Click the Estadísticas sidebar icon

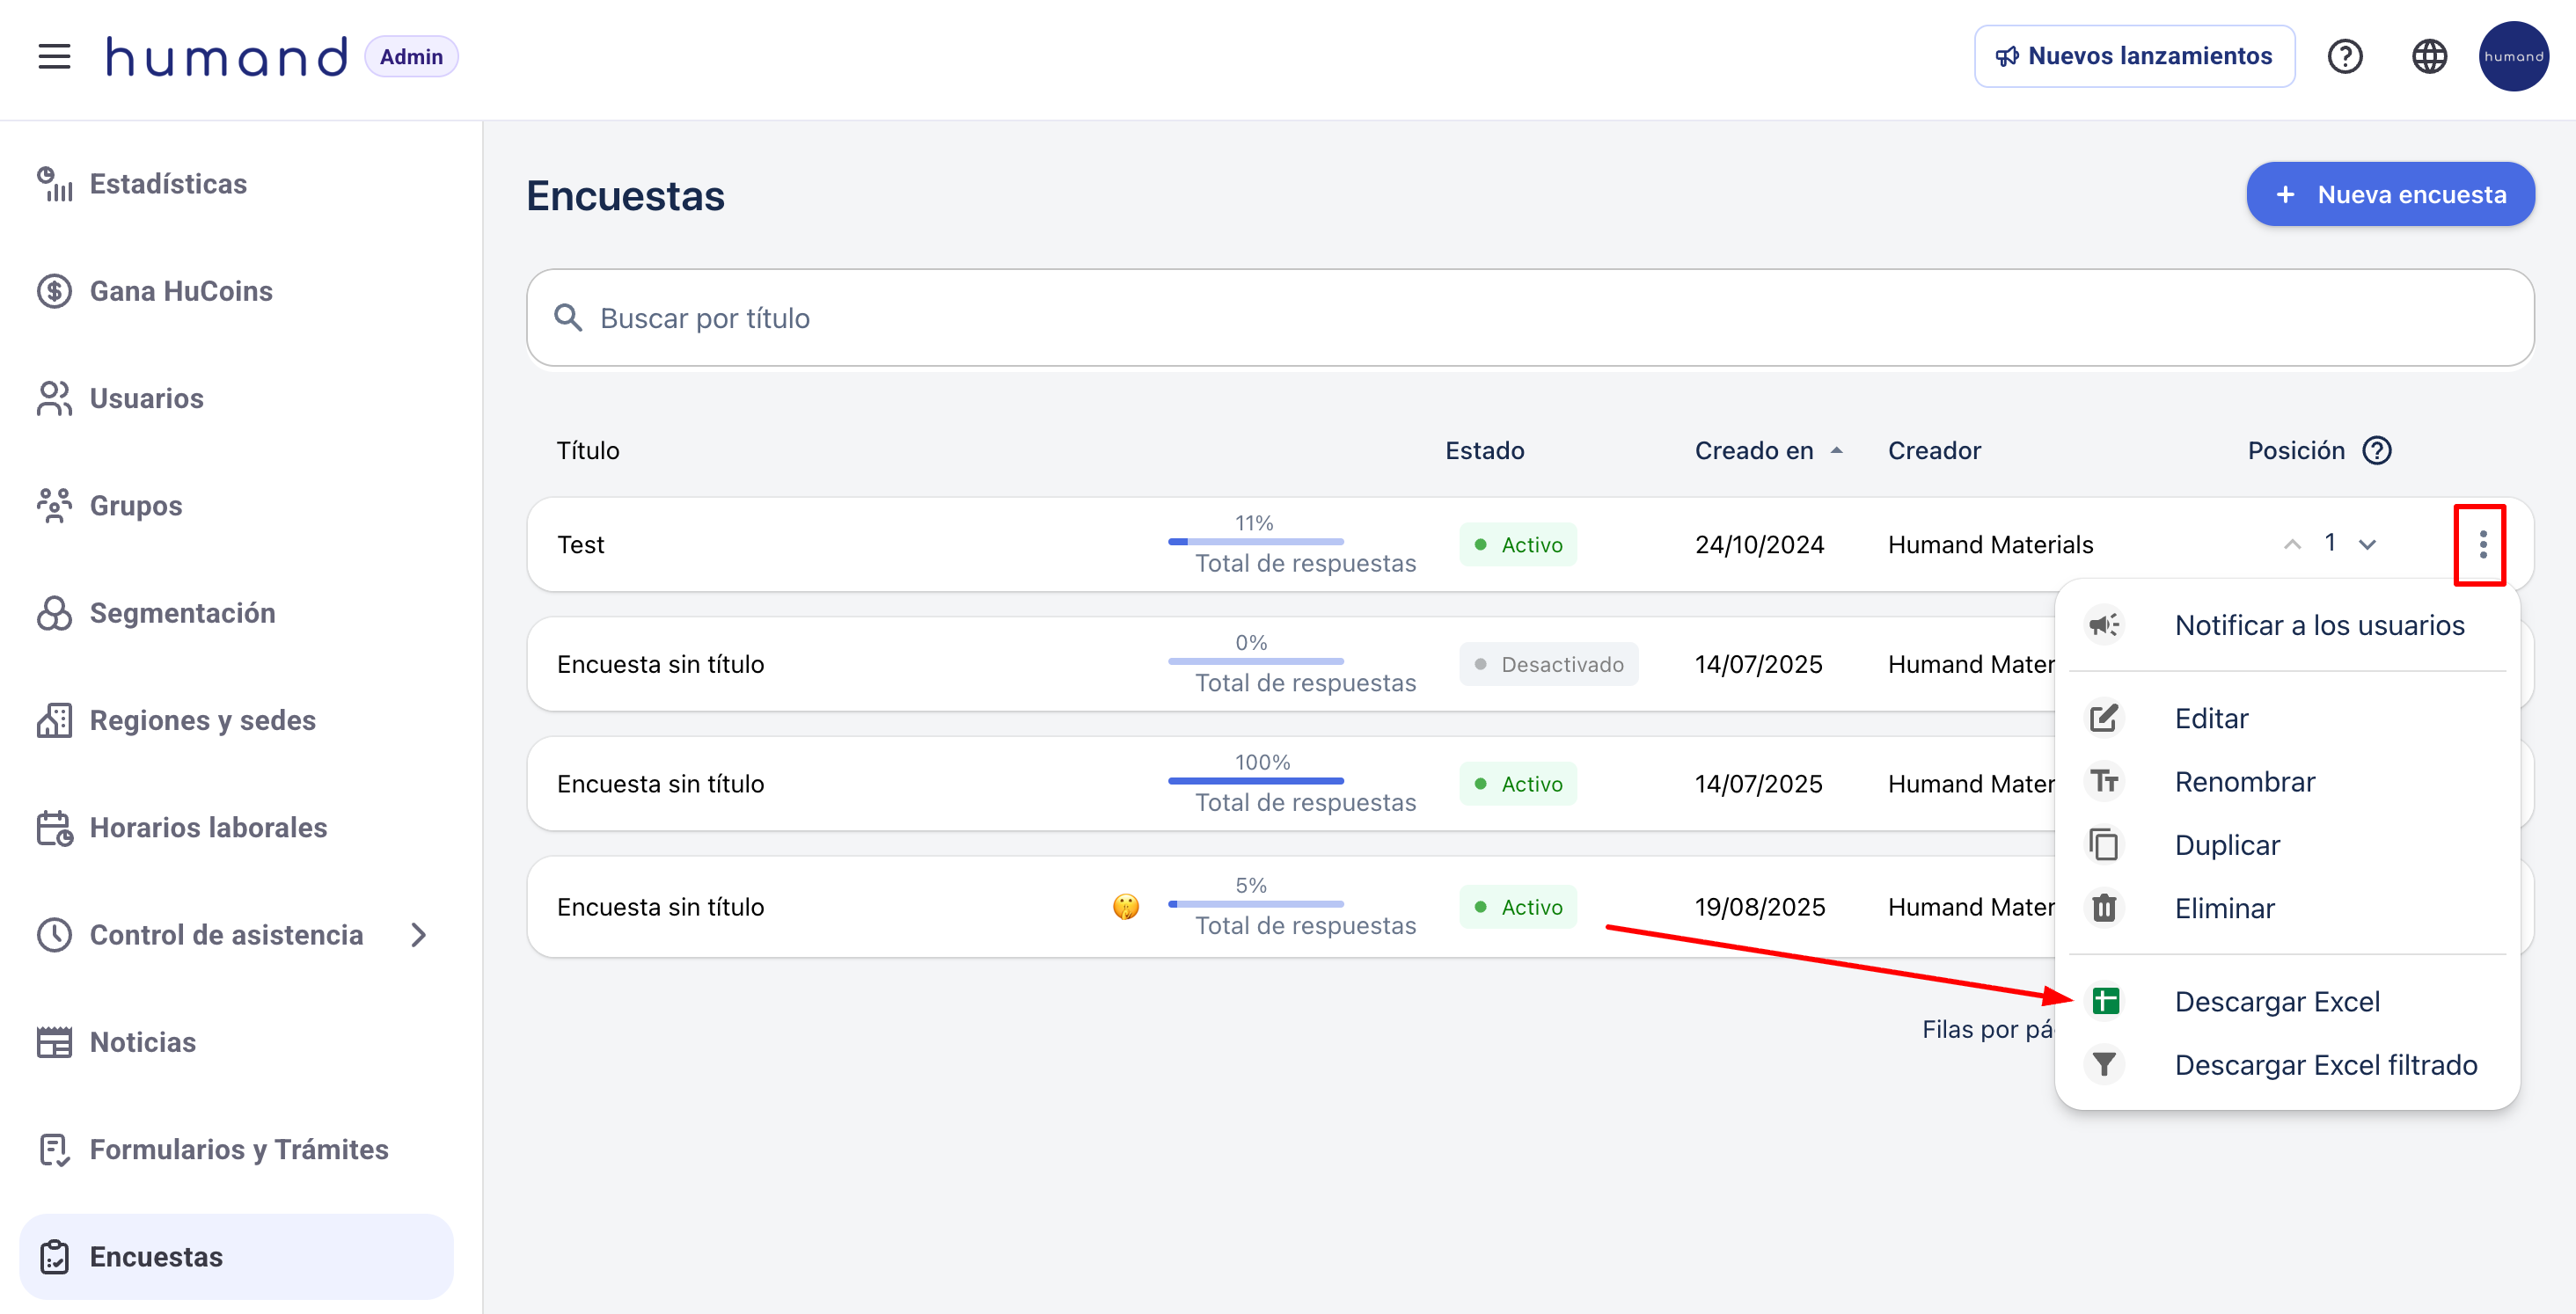54,184
